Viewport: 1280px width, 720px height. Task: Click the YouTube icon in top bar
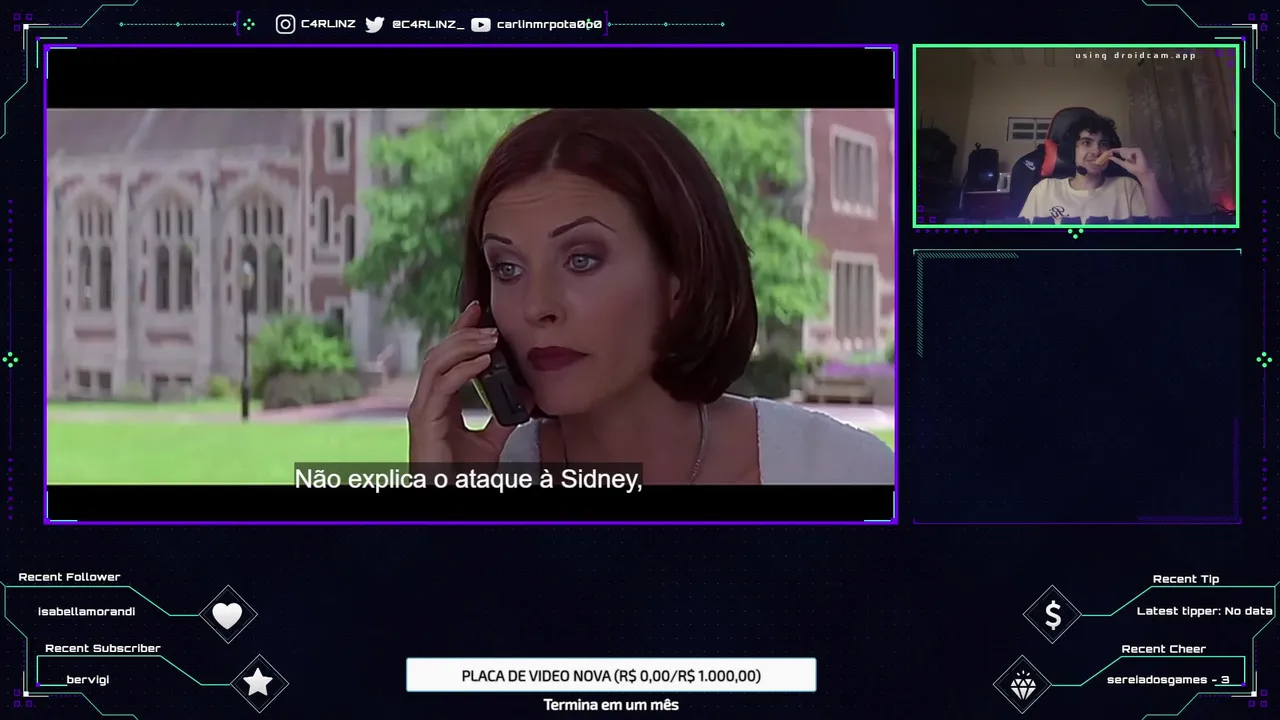[480, 24]
